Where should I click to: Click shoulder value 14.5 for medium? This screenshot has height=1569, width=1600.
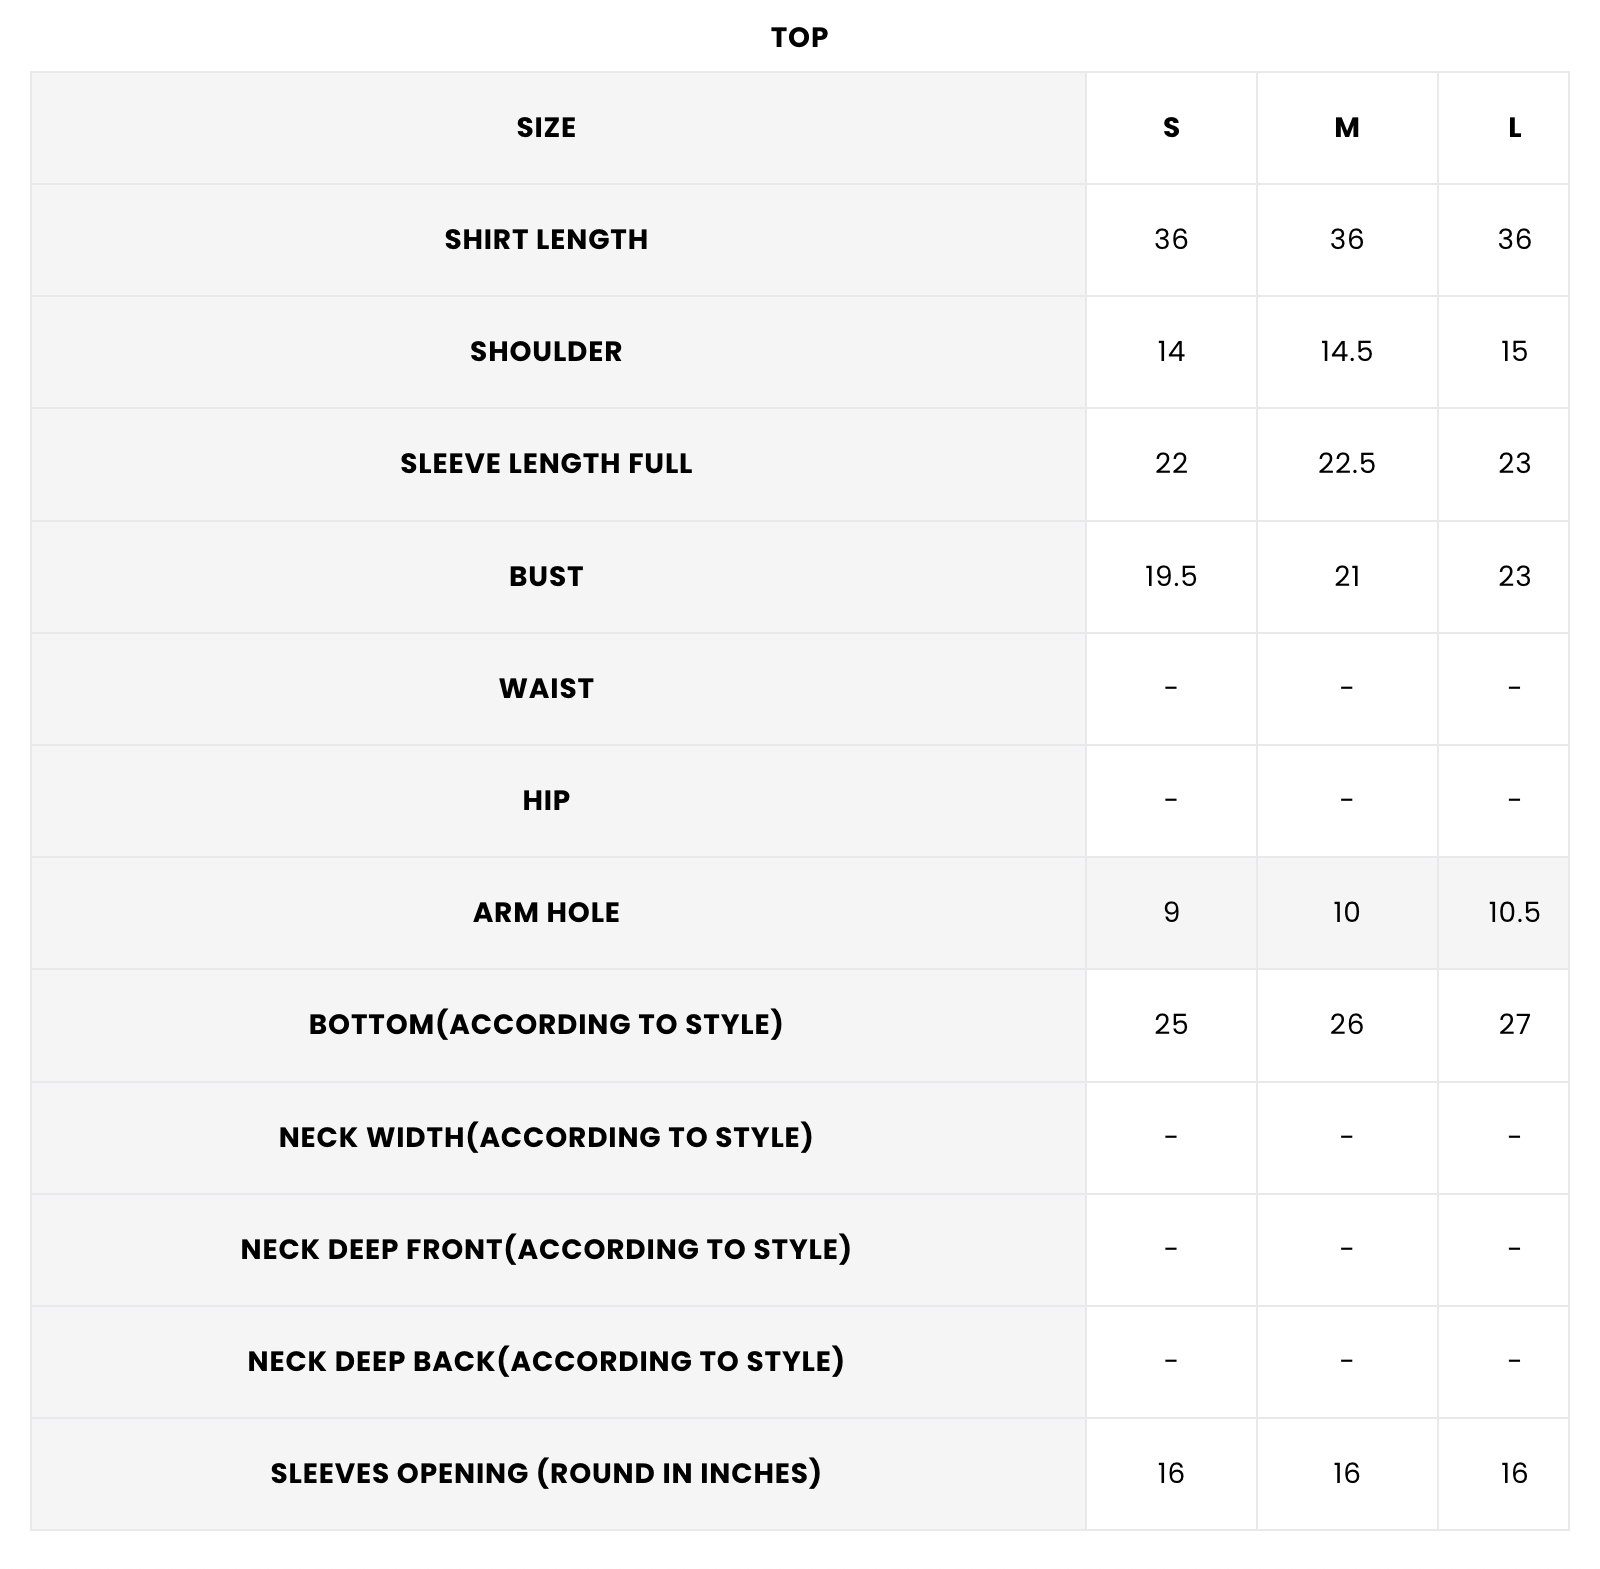[x=1346, y=352]
